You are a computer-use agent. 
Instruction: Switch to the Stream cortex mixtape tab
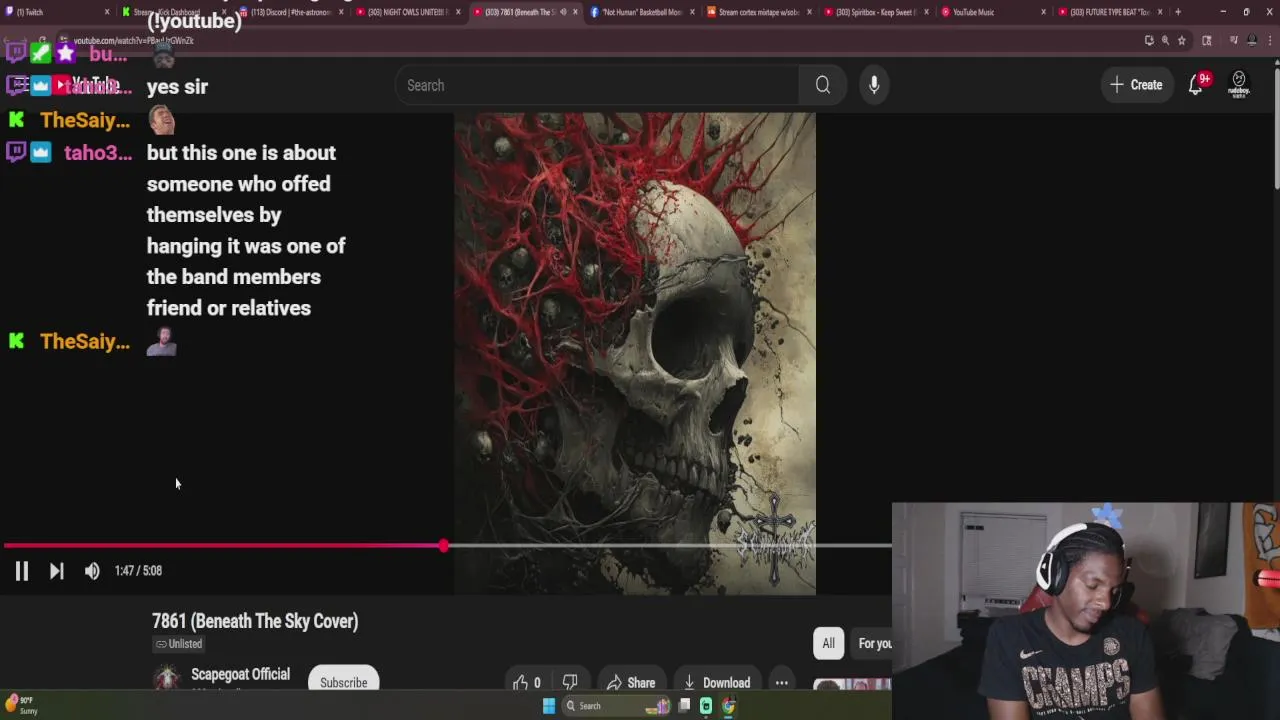758,12
